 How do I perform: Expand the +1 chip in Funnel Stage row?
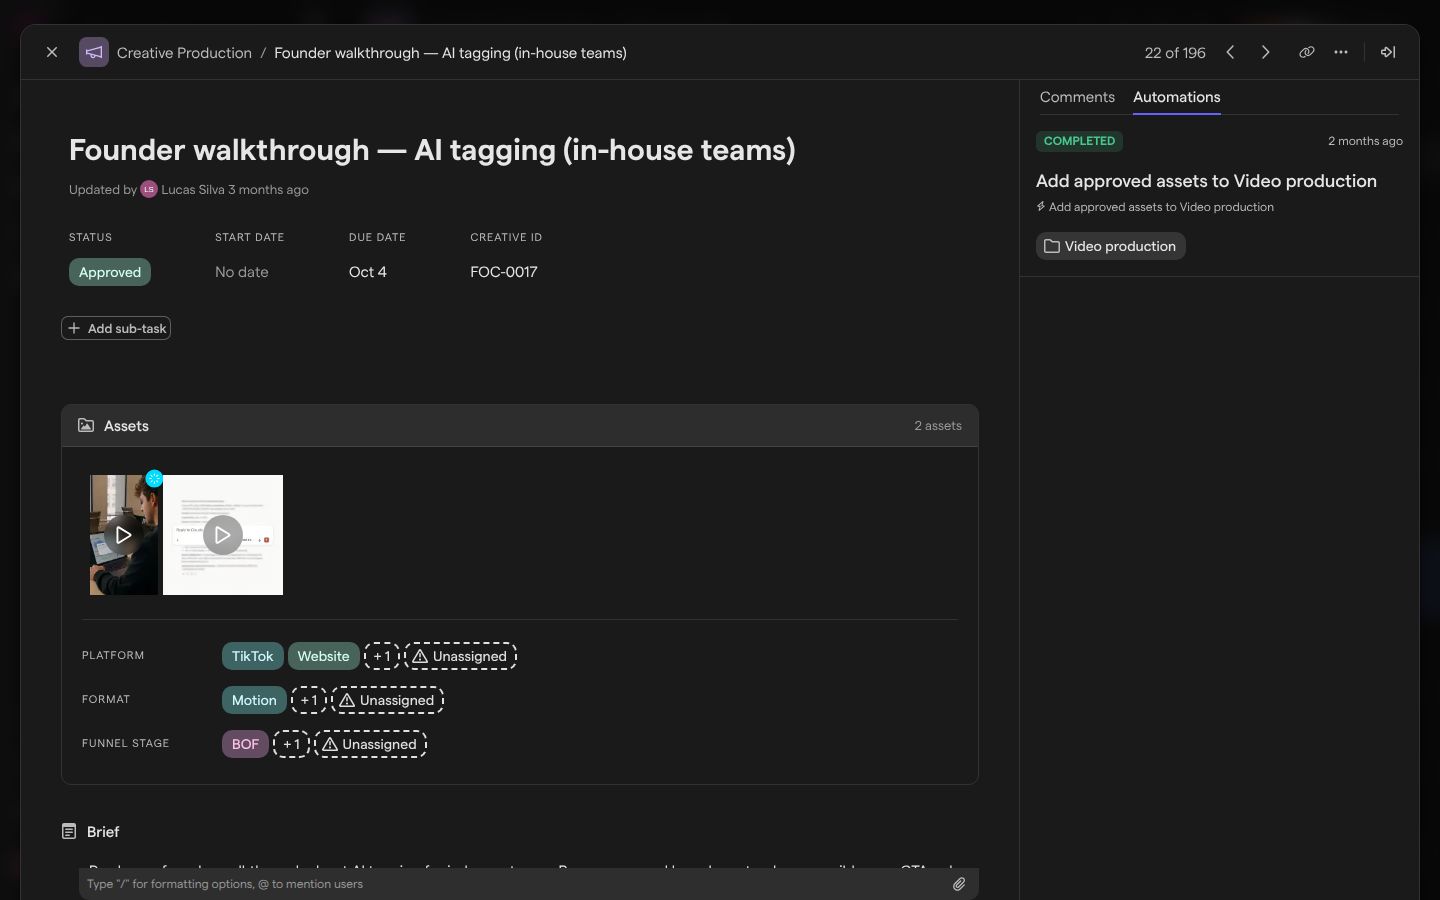[x=291, y=744]
